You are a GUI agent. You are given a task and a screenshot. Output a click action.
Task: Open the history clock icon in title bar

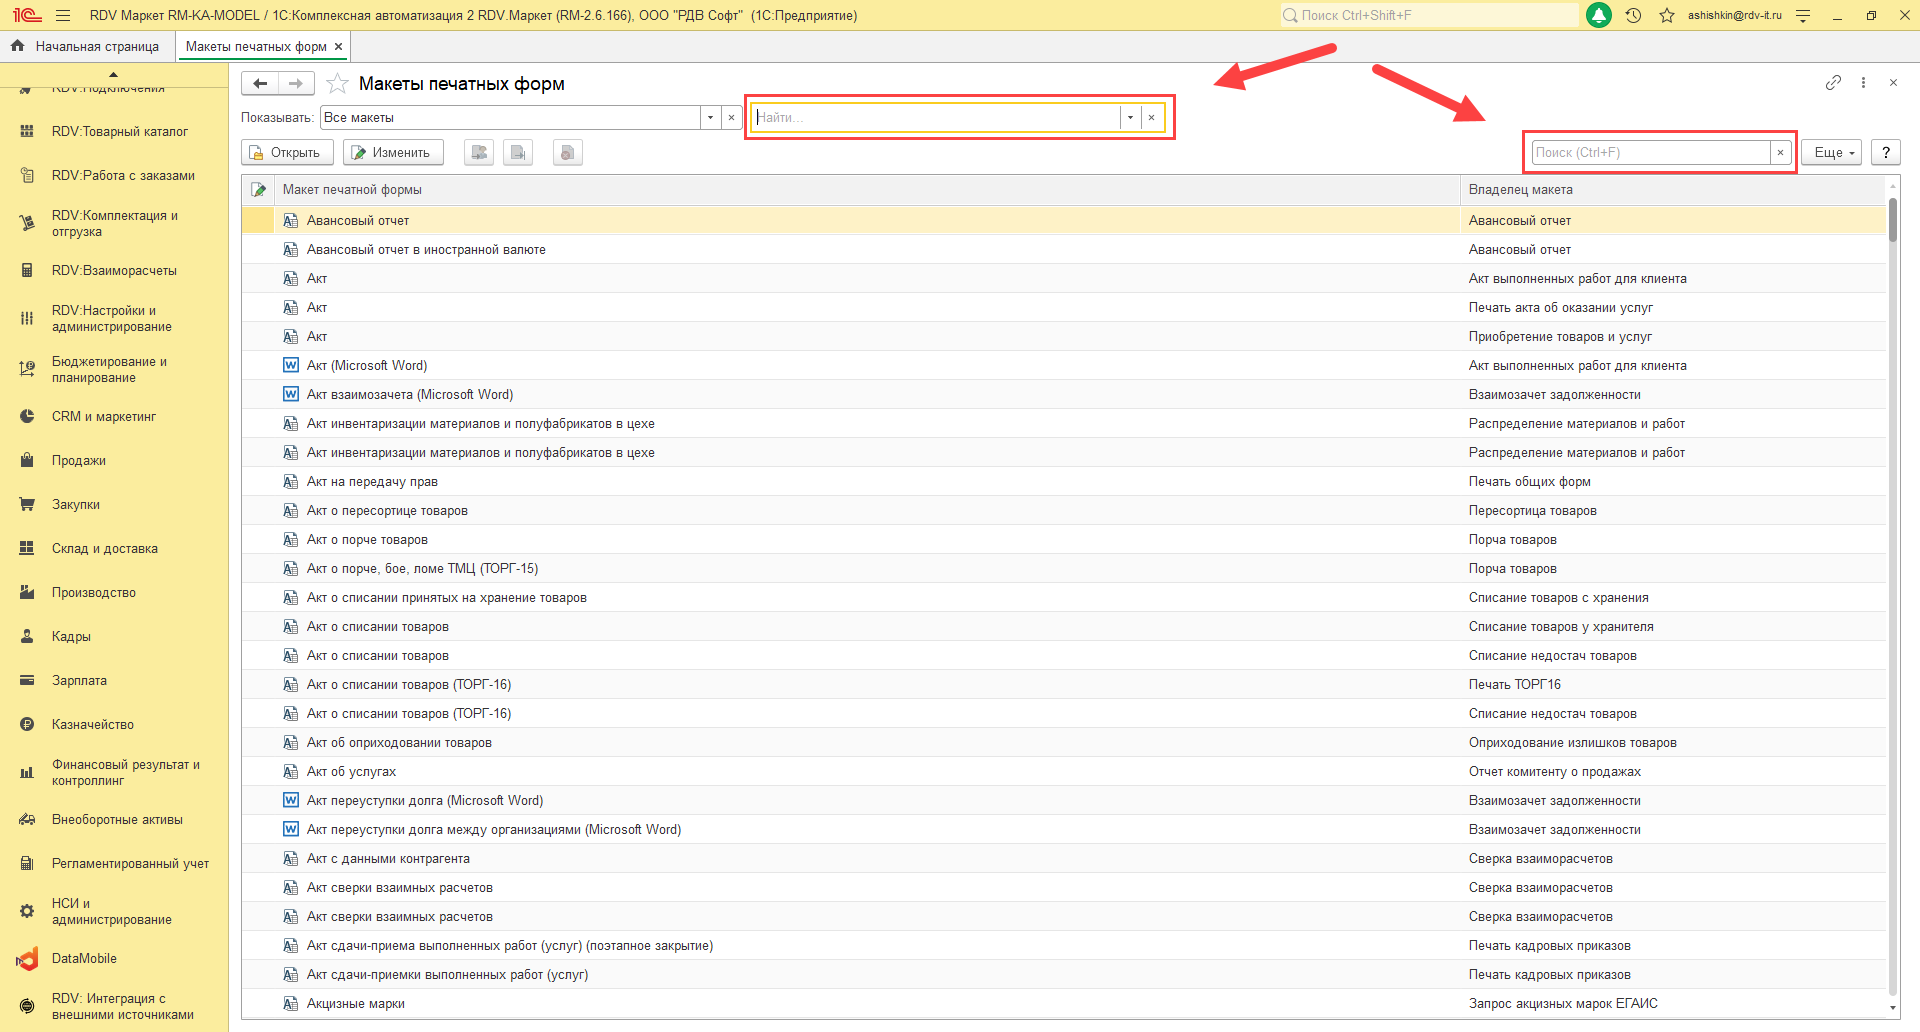[1633, 16]
